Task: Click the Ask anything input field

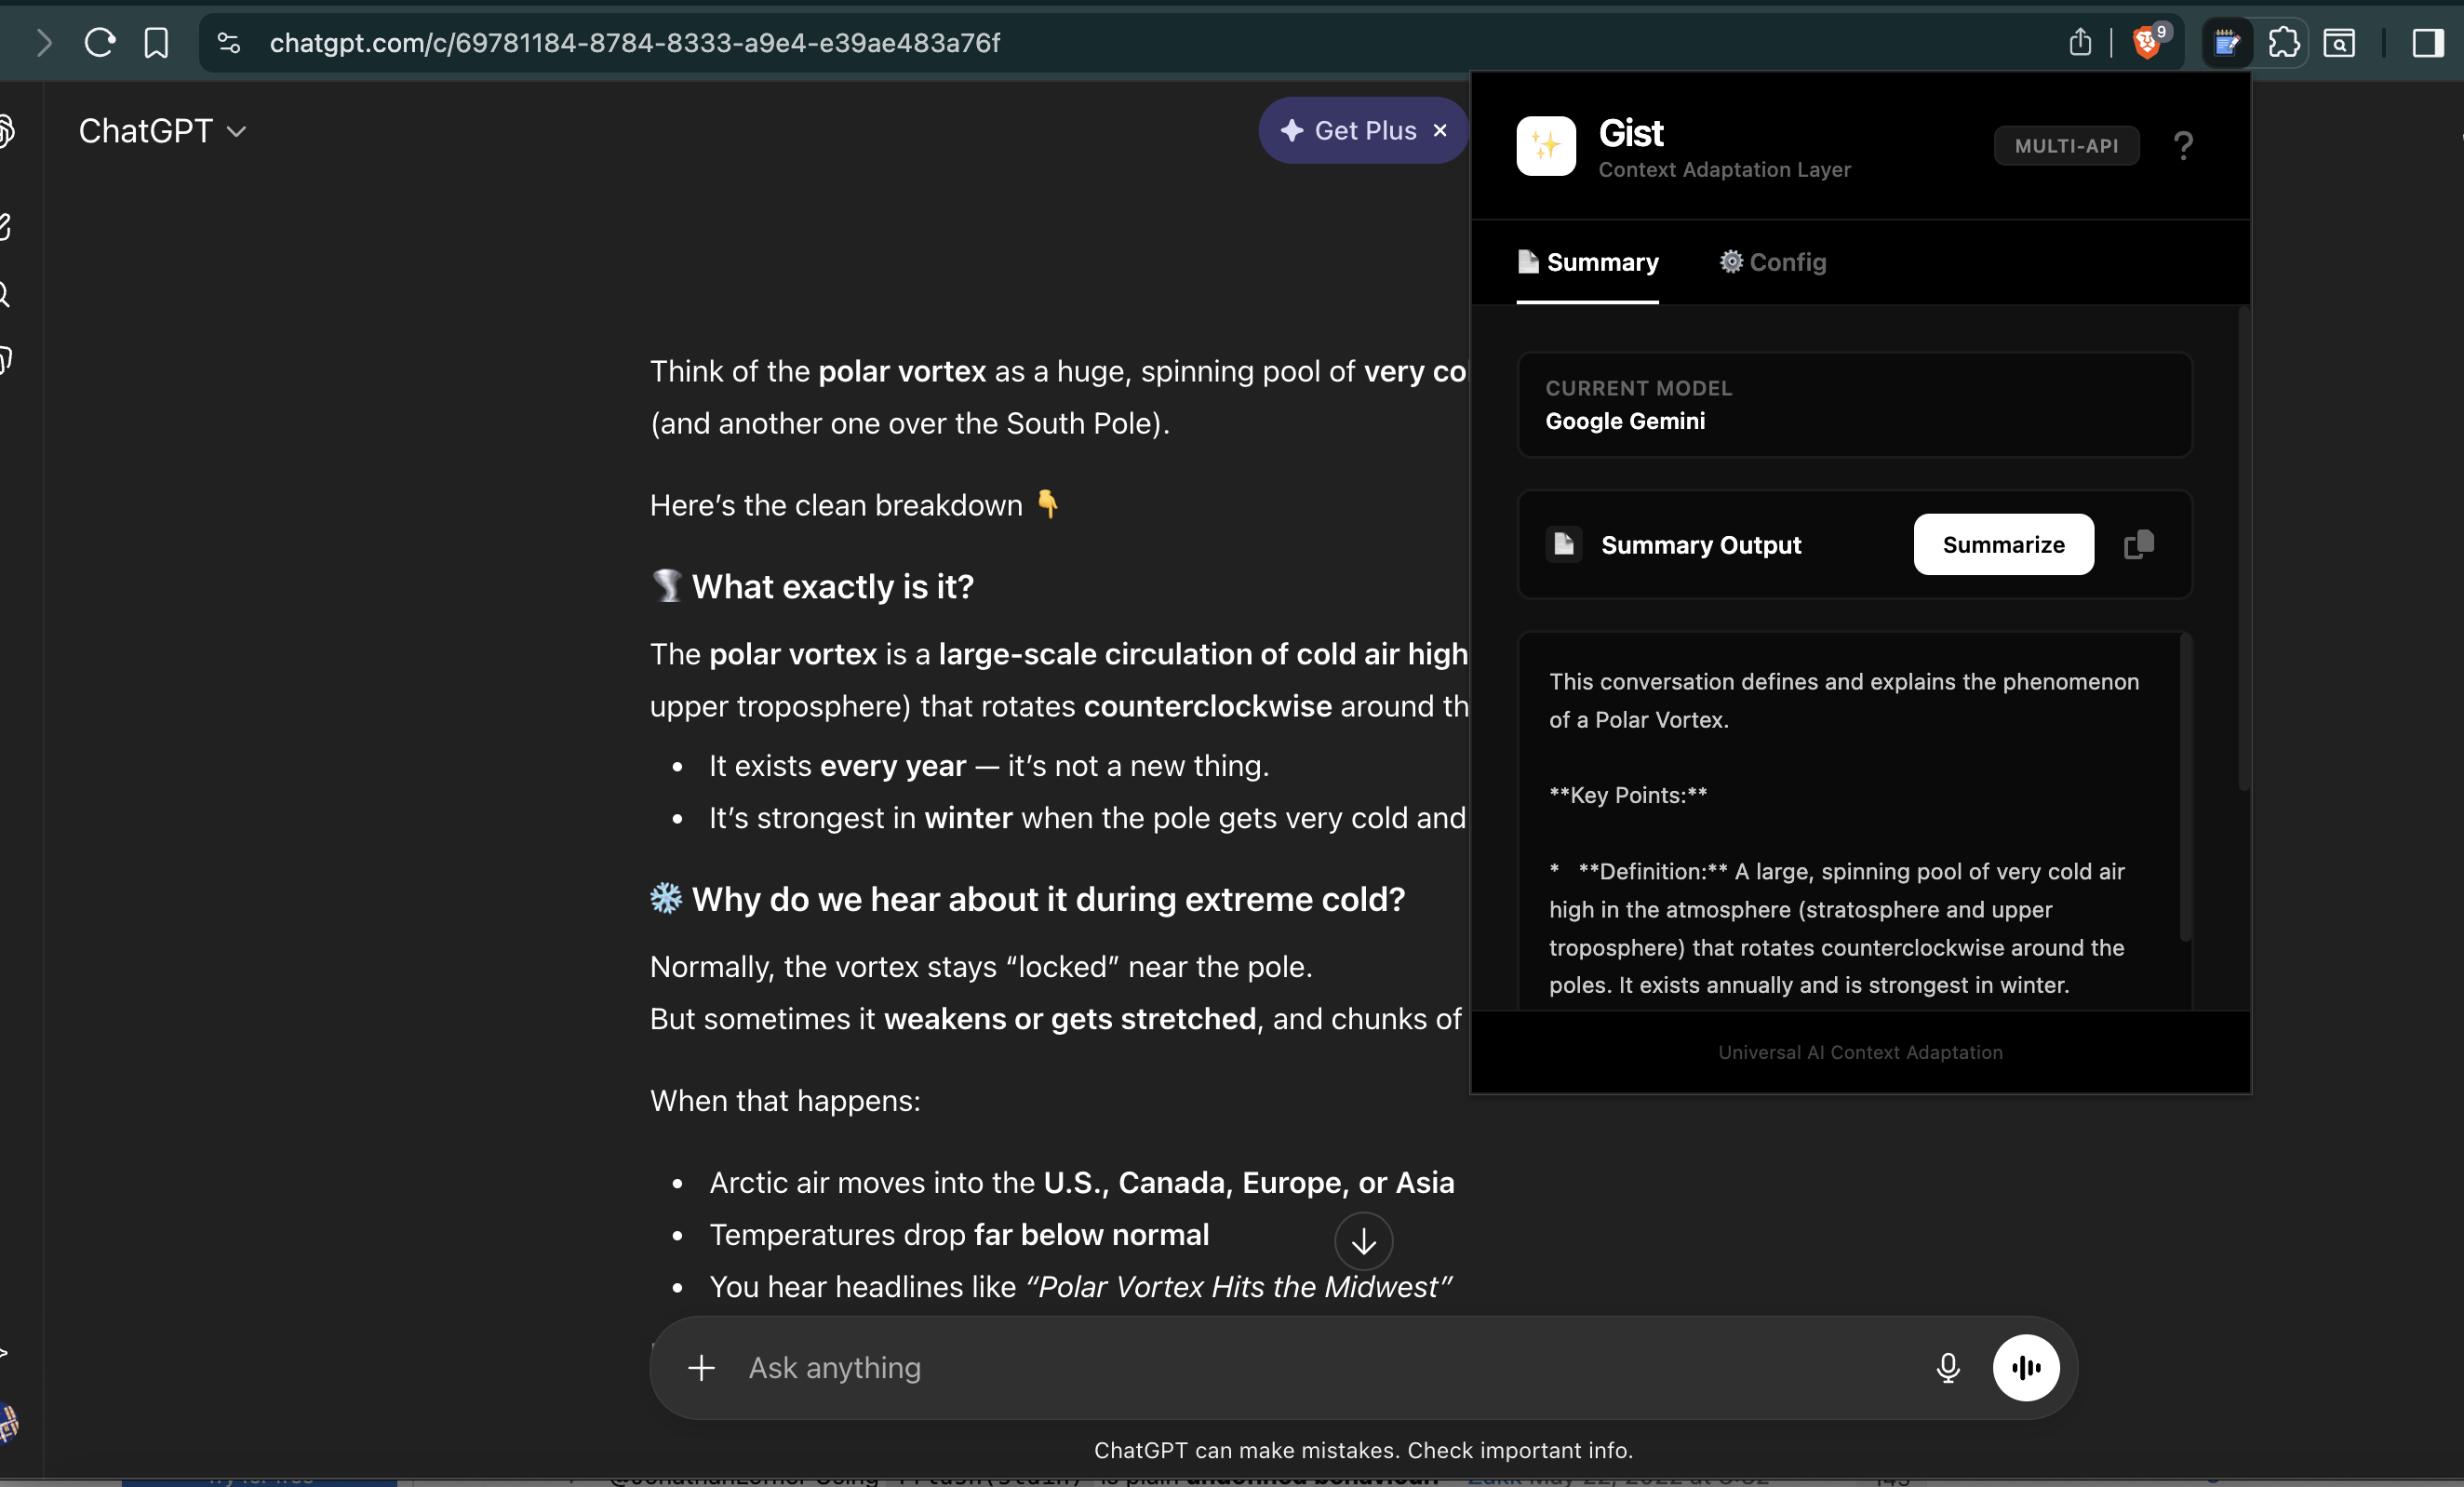Action: coord(1300,1367)
